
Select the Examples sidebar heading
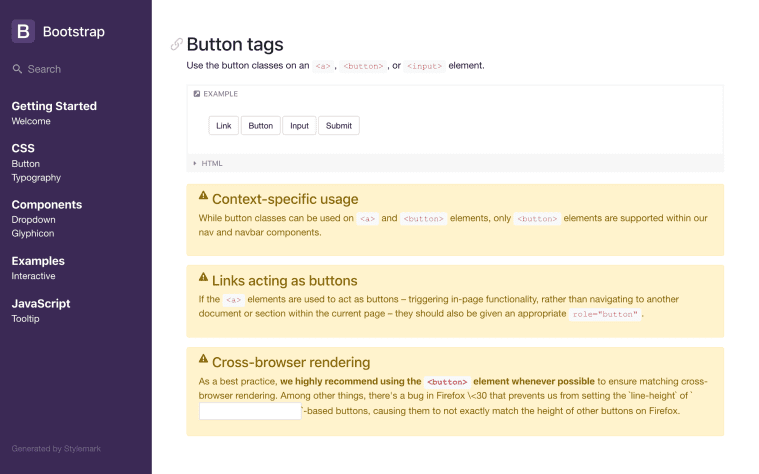tap(38, 261)
